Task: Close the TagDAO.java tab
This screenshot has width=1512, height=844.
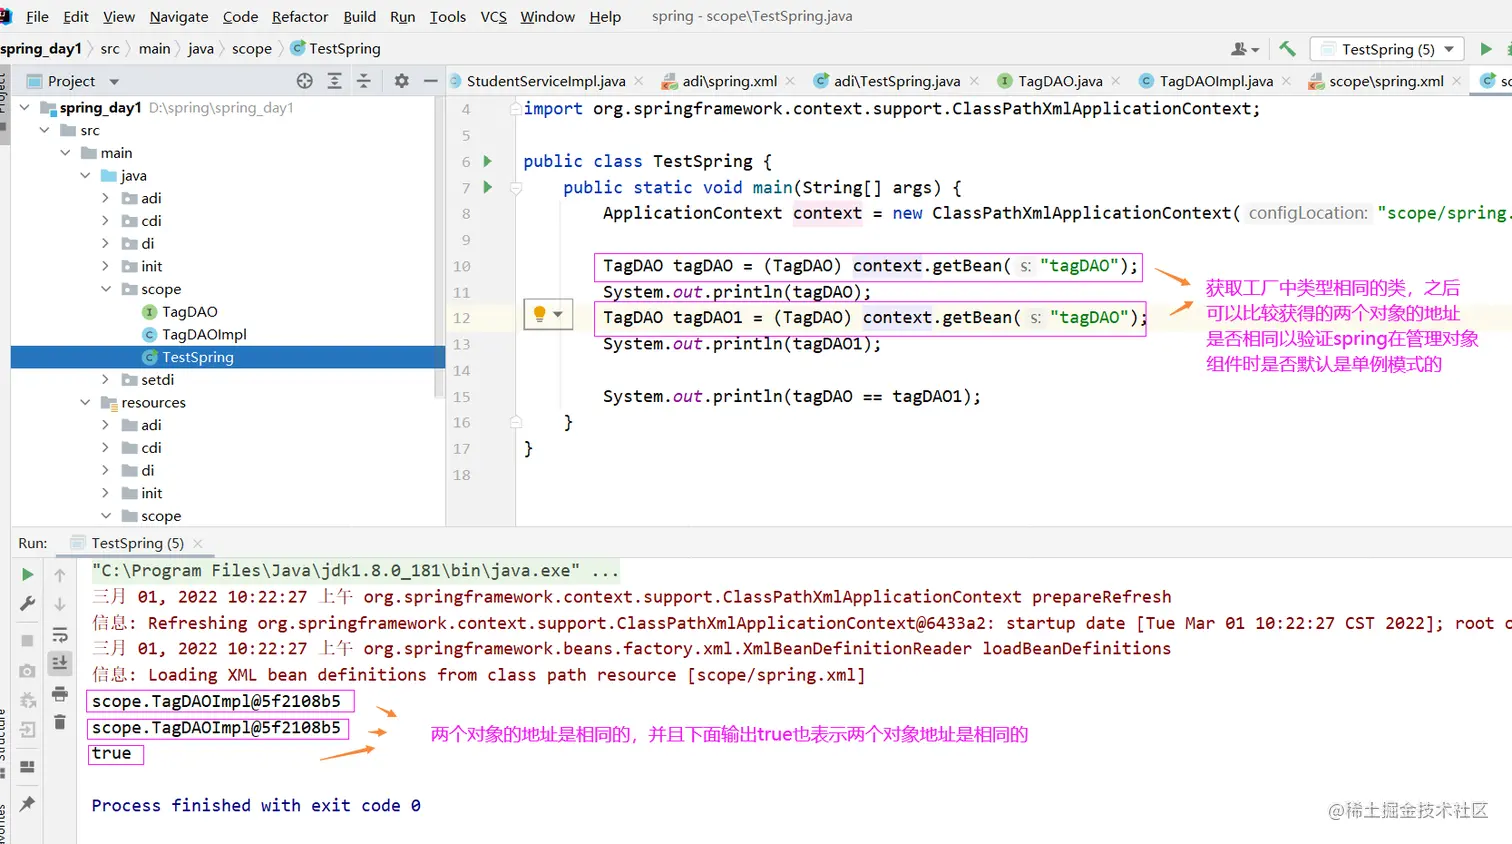Action: point(1115,81)
